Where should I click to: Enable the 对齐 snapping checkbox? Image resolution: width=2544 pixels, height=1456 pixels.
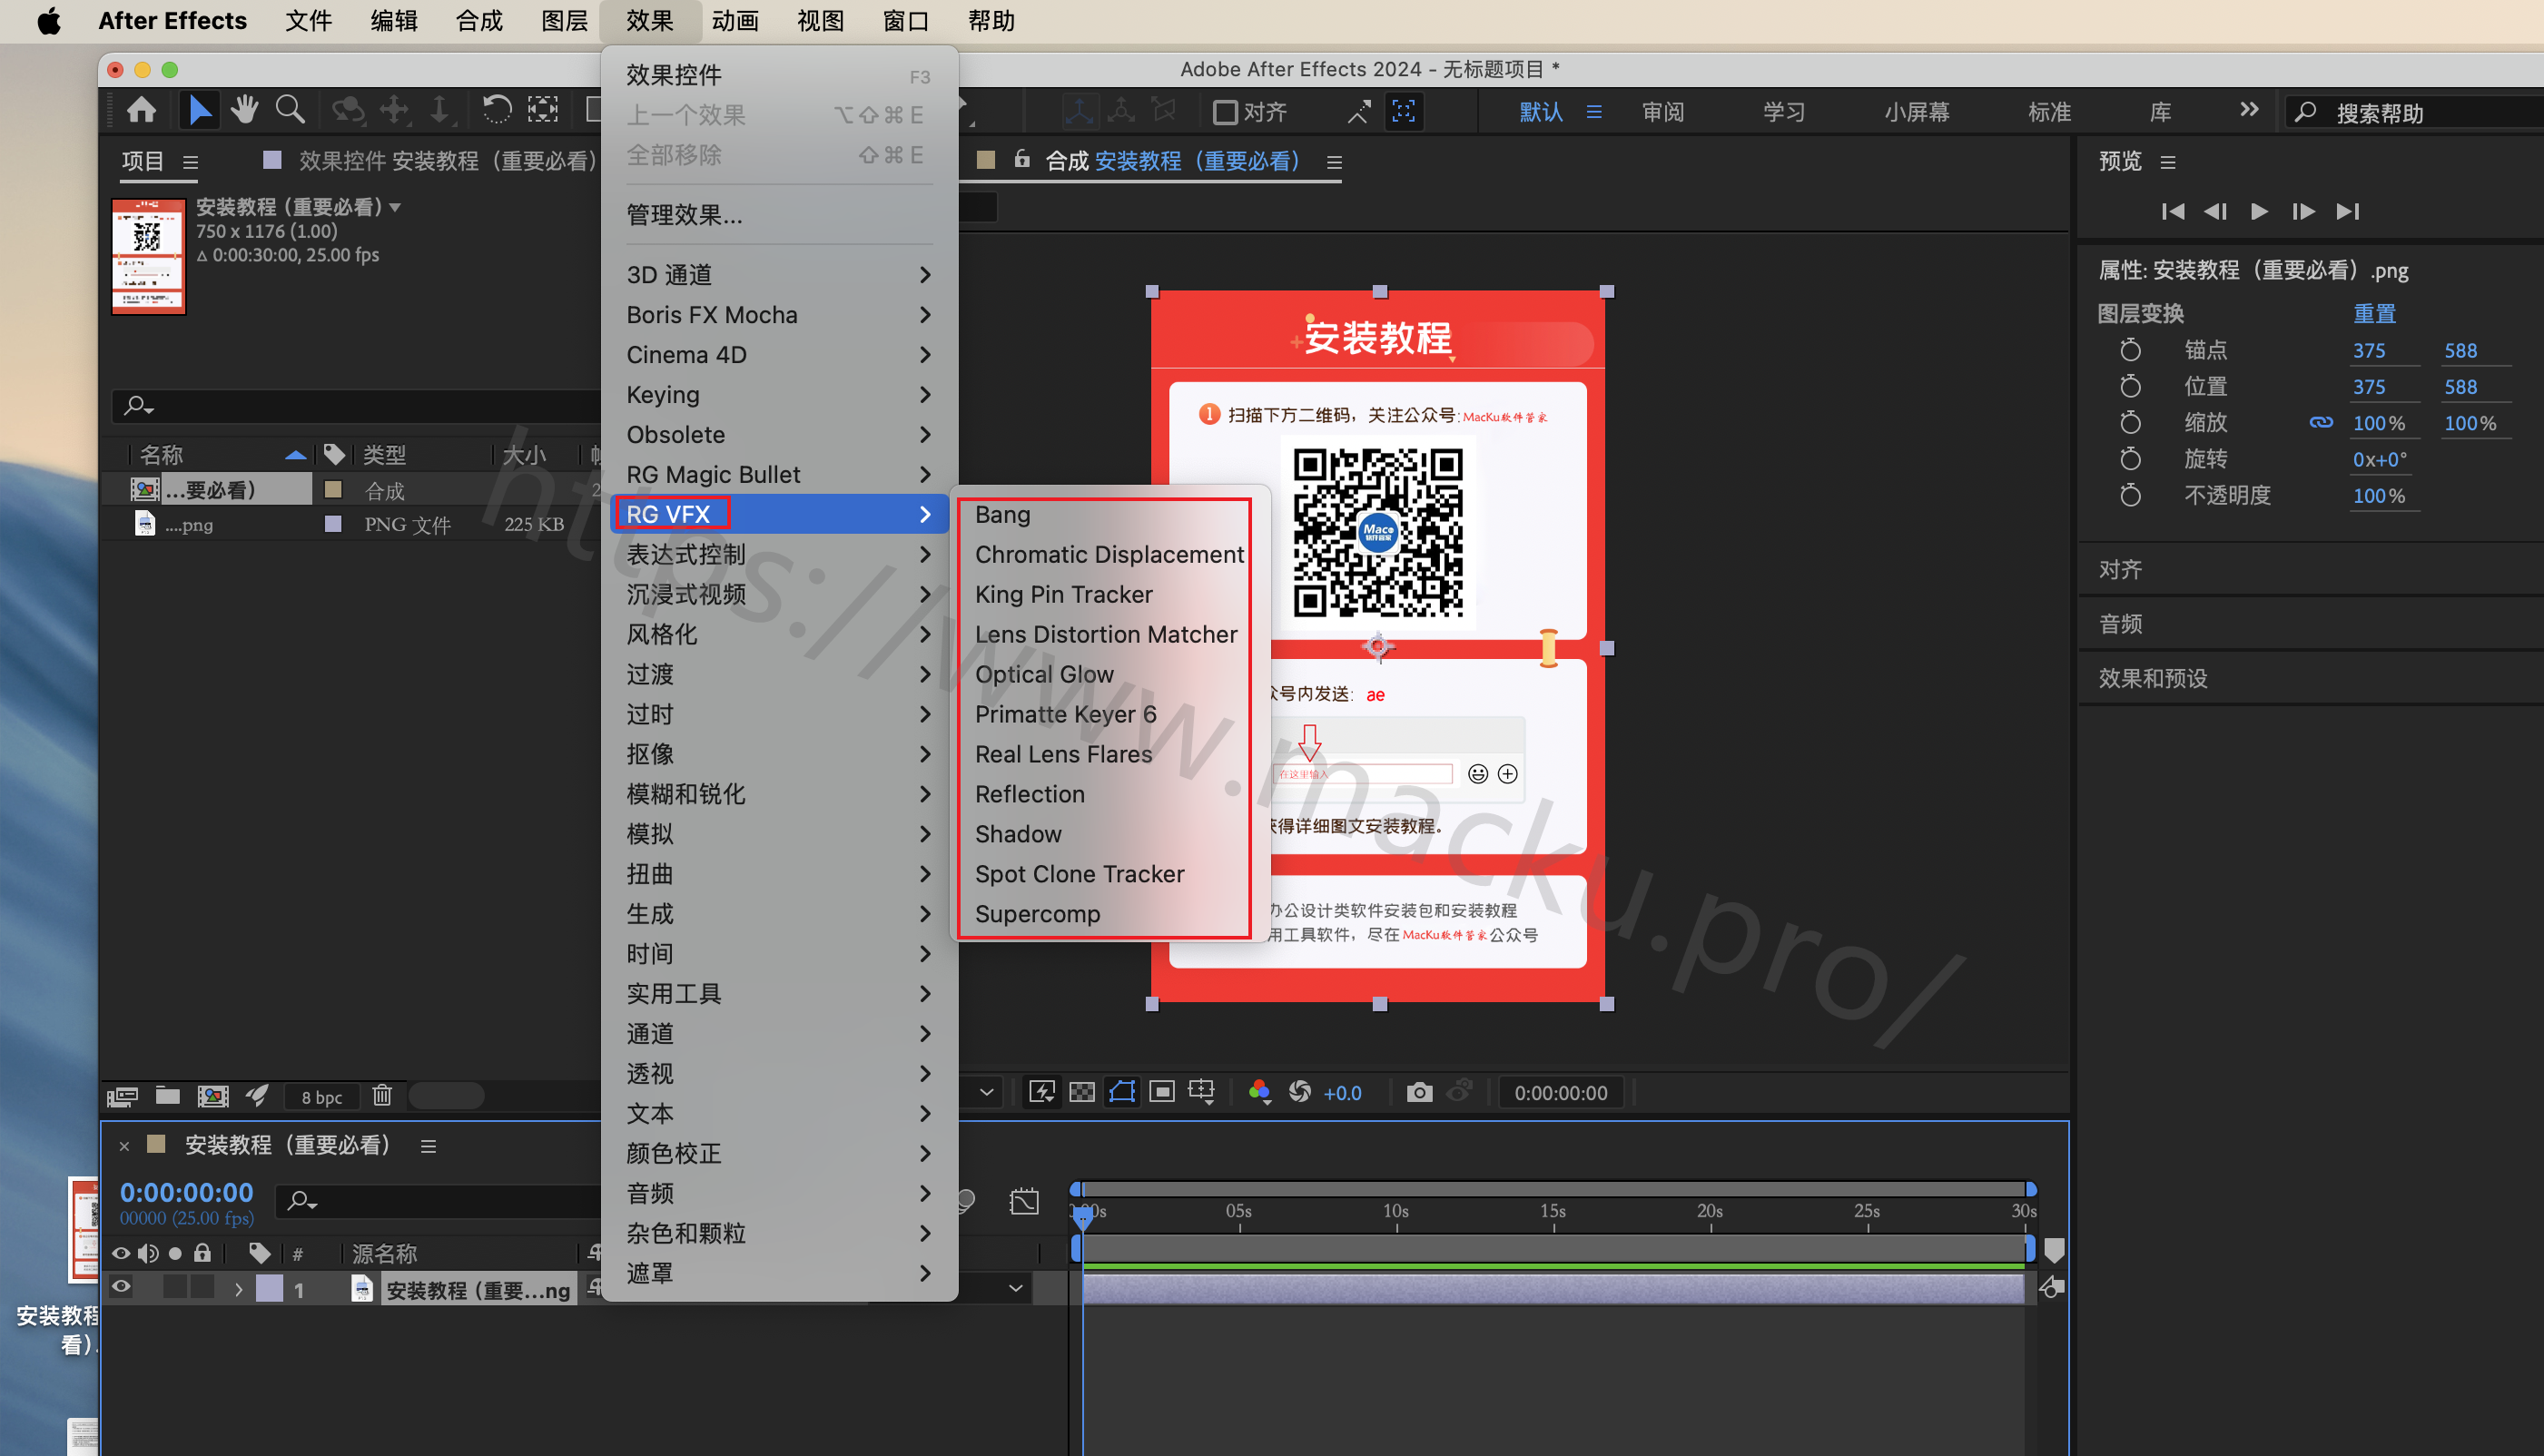pyautogui.click(x=1225, y=112)
